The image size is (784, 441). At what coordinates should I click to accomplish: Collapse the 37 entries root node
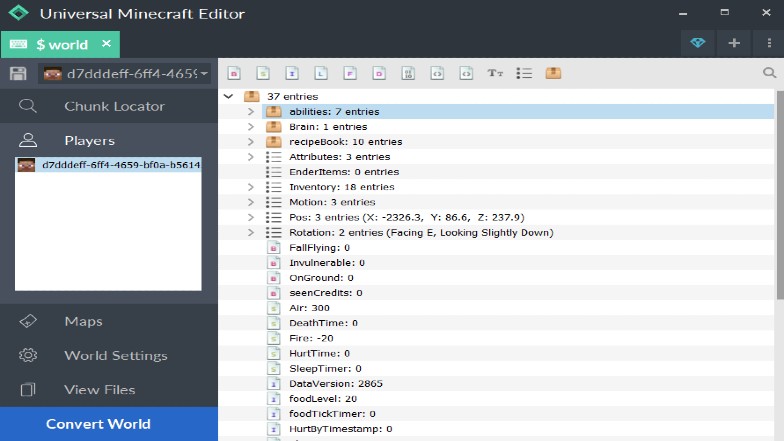tap(228, 96)
